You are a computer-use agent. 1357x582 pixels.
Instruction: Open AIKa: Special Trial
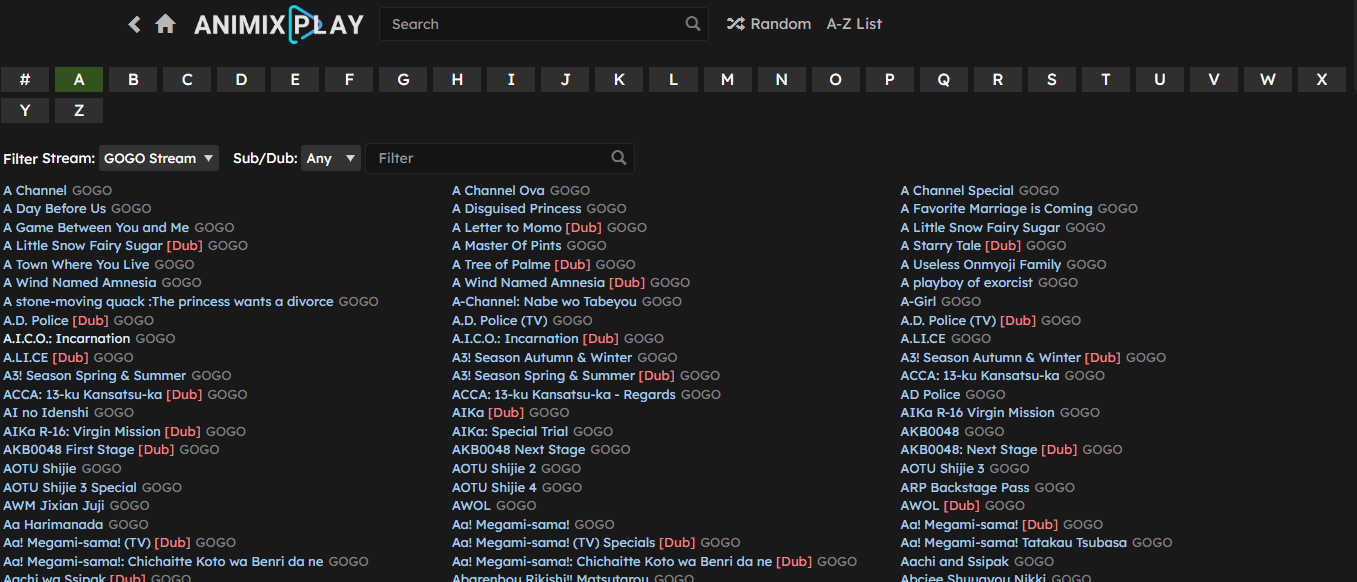(510, 431)
